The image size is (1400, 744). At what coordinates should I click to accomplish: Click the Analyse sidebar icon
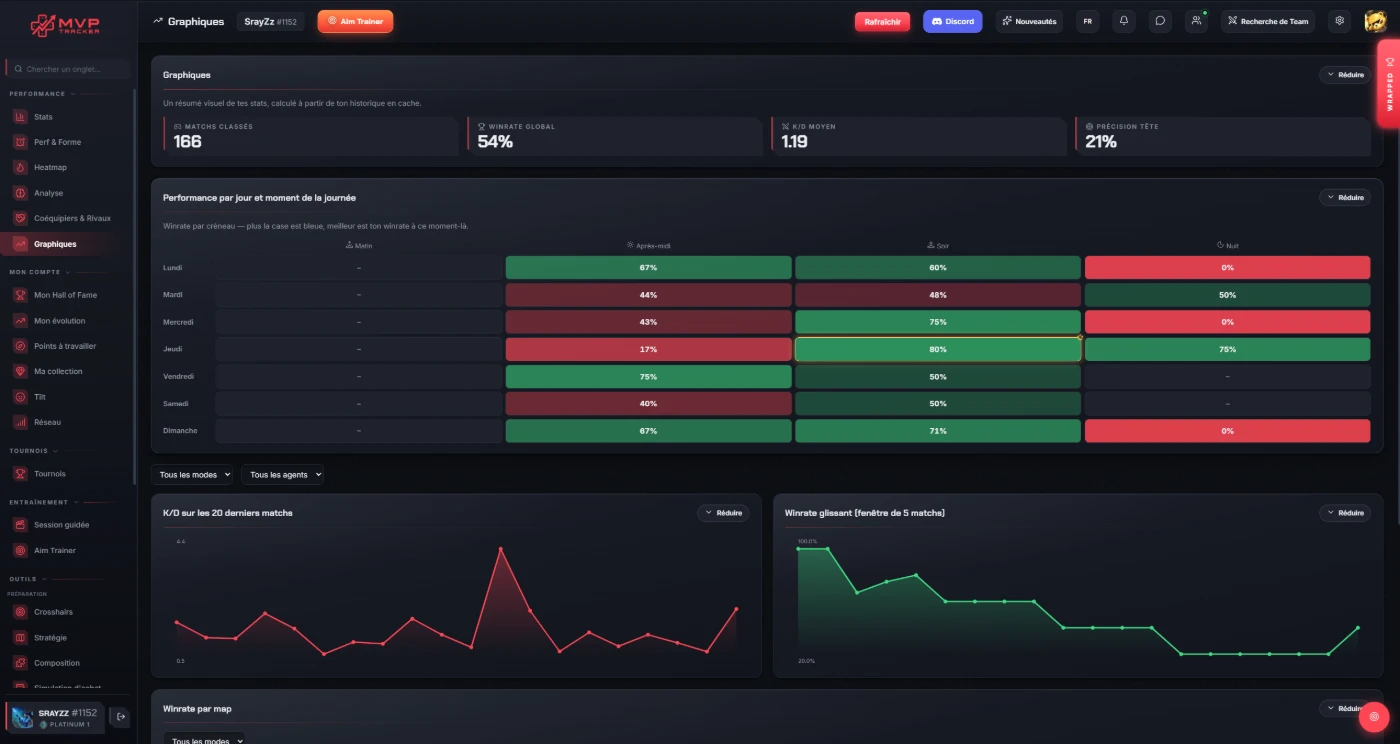20,193
